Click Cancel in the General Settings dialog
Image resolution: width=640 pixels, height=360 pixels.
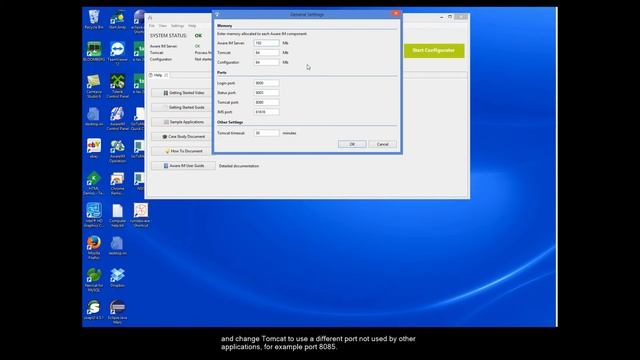pos(382,144)
